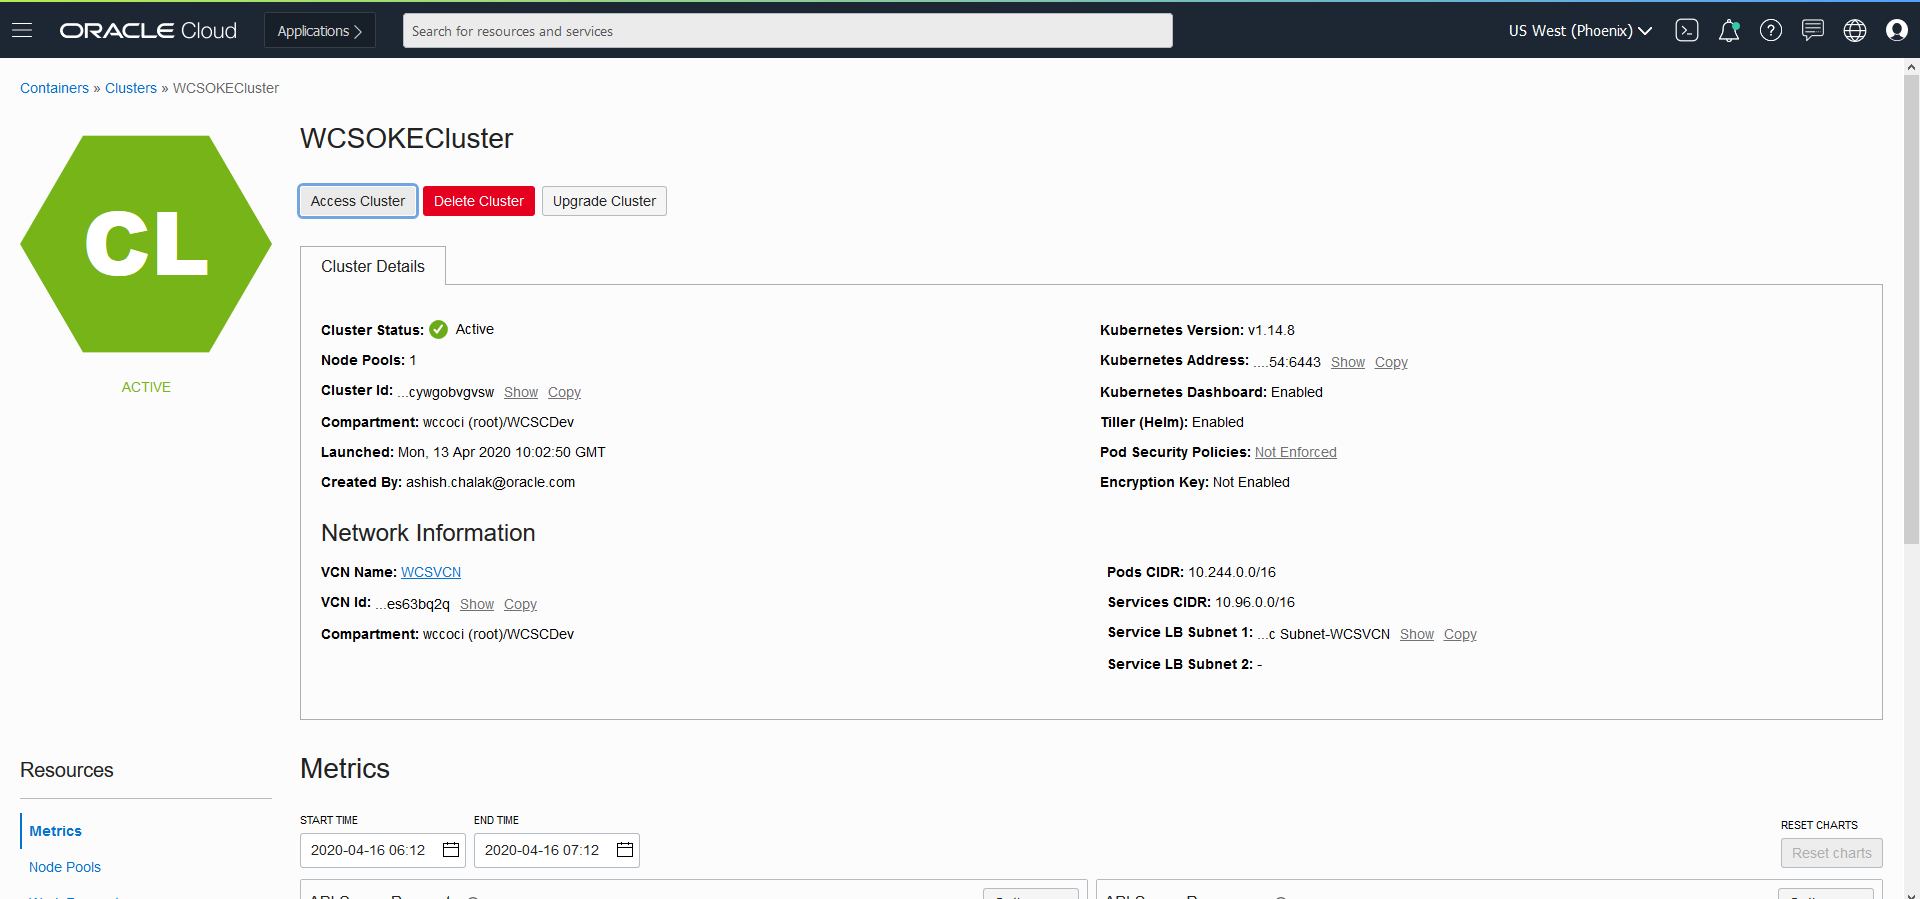This screenshot has height=899, width=1920.
Task: Open the help question mark icon
Action: click(x=1771, y=30)
